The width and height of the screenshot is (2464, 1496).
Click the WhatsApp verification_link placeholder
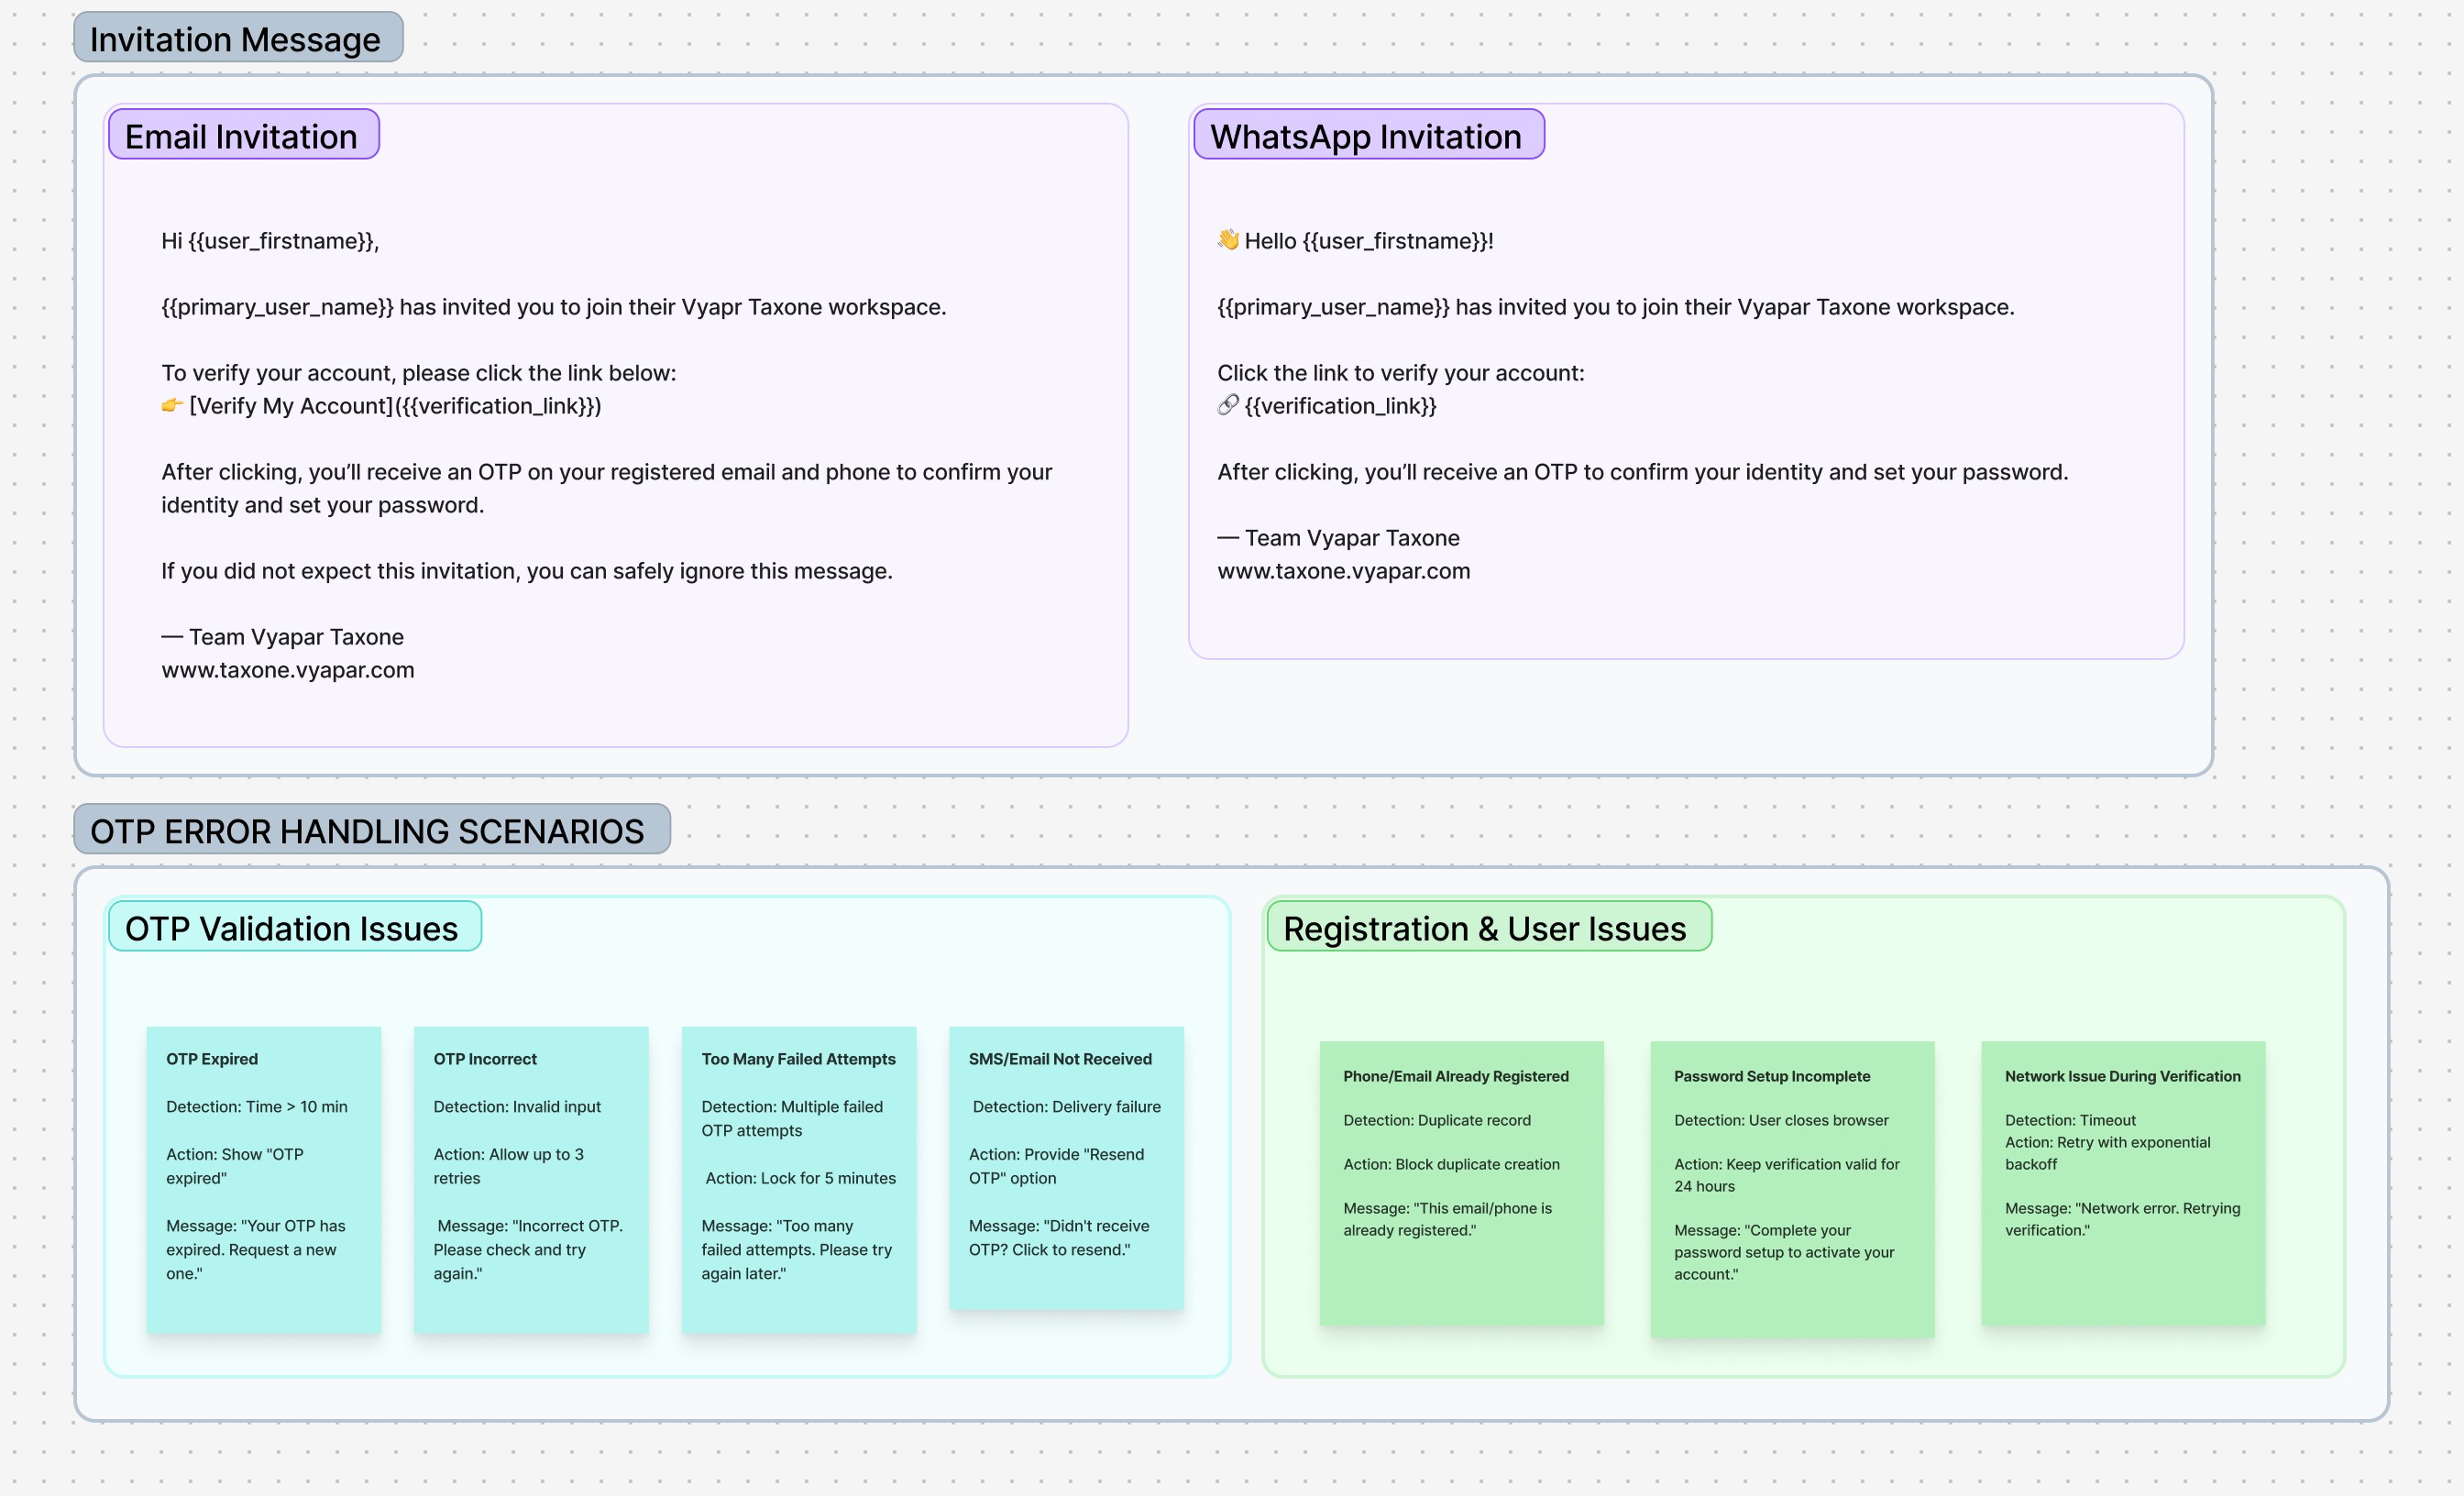pyautogui.click(x=1341, y=405)
